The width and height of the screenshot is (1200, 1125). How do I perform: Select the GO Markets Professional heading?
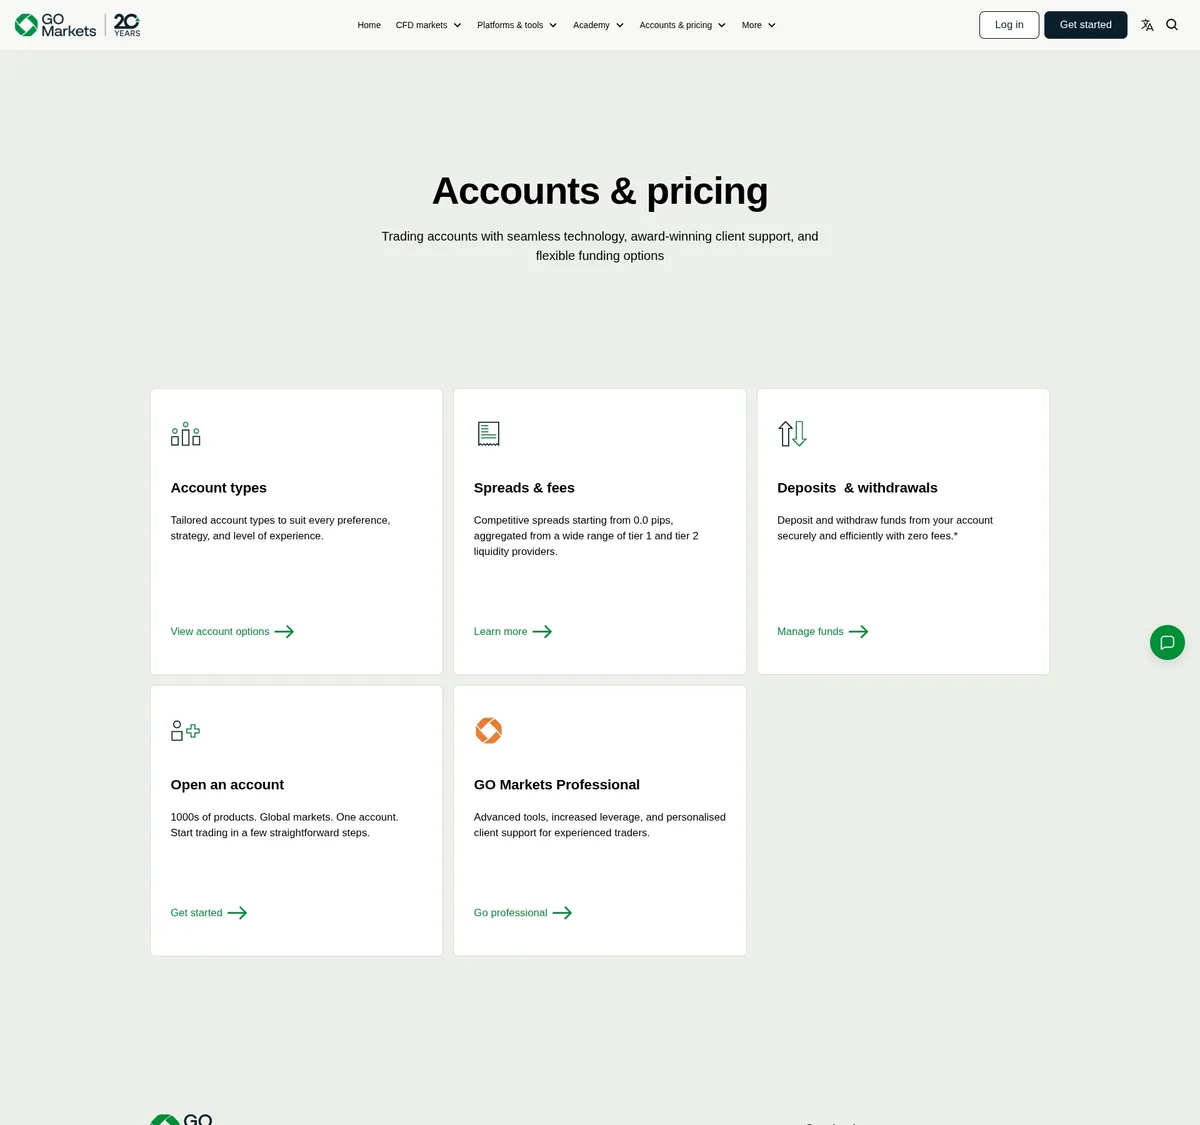pyautogui.click(x=557, y=785)
